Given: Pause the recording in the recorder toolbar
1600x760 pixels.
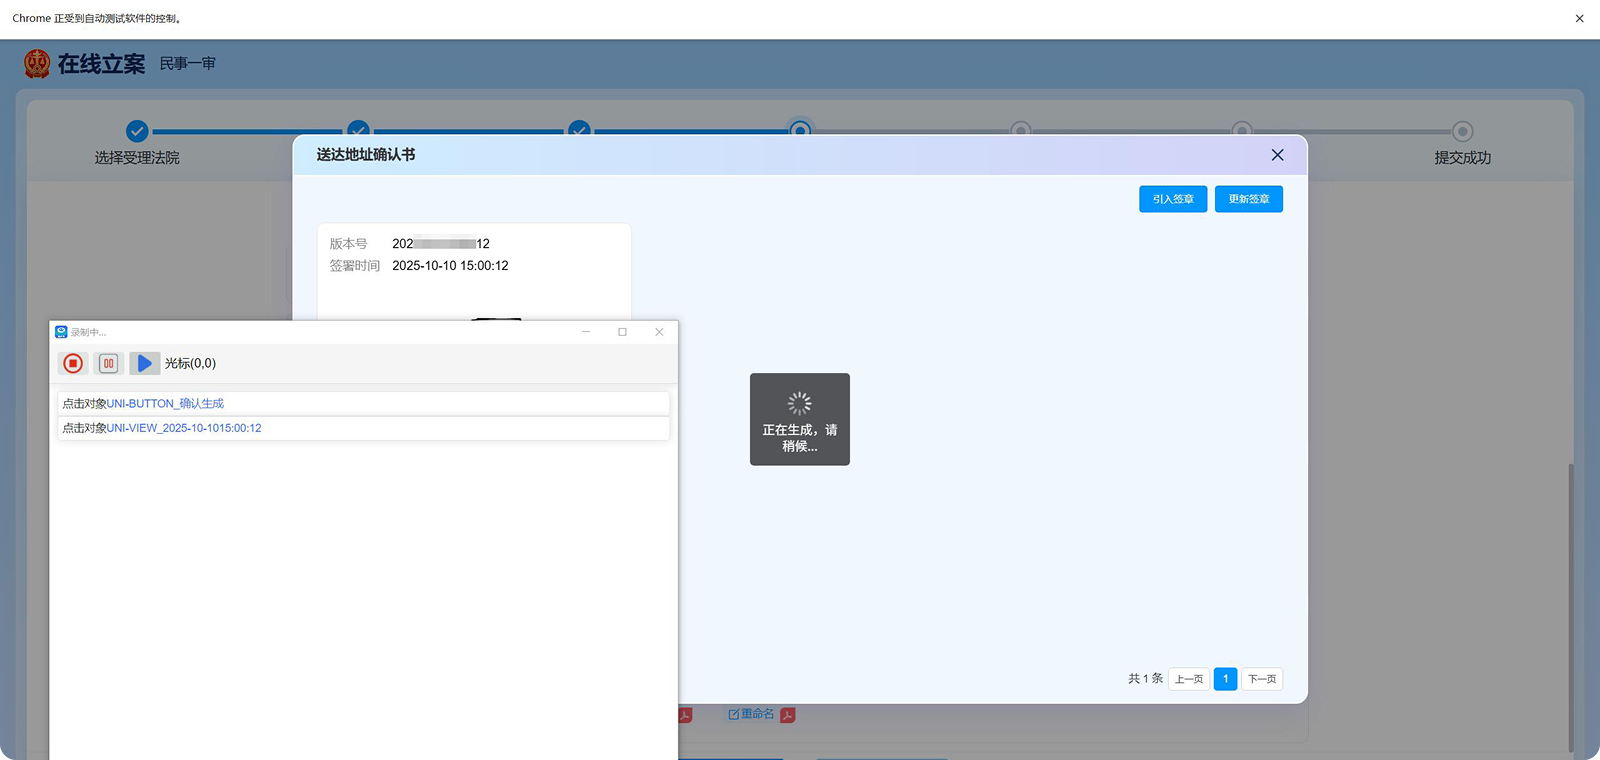Looking at the screenshot, I should pyautogui.click(x=108, y=363).
